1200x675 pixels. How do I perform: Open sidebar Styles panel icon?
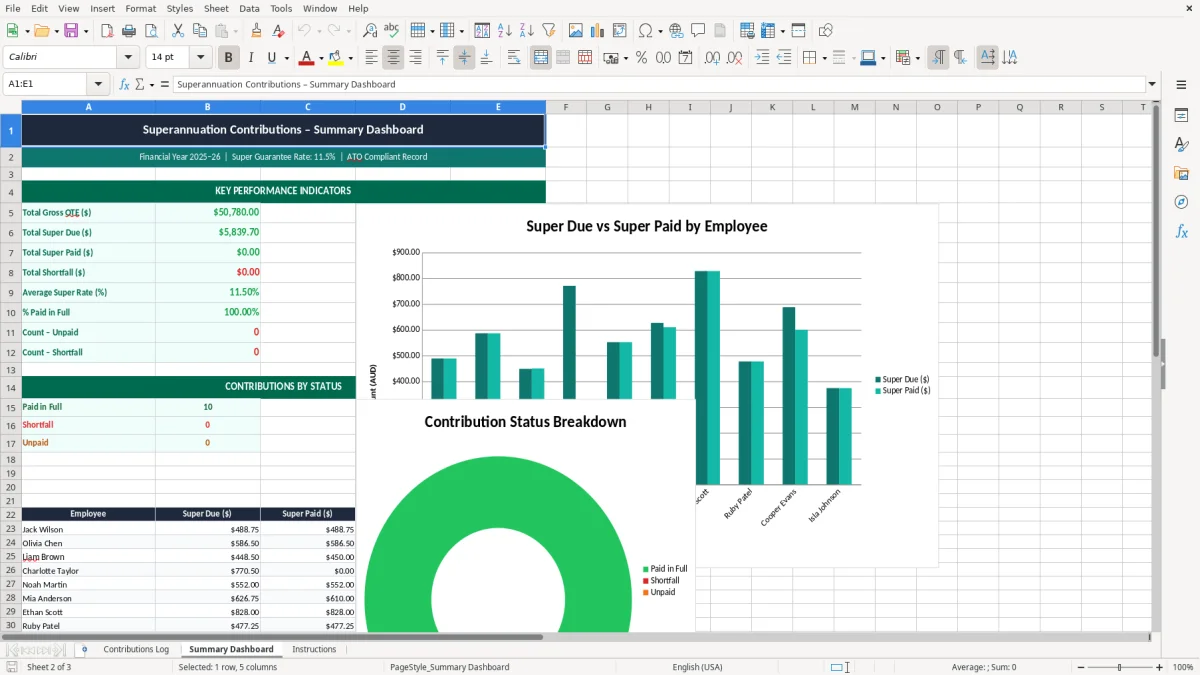click(1181, 145)
